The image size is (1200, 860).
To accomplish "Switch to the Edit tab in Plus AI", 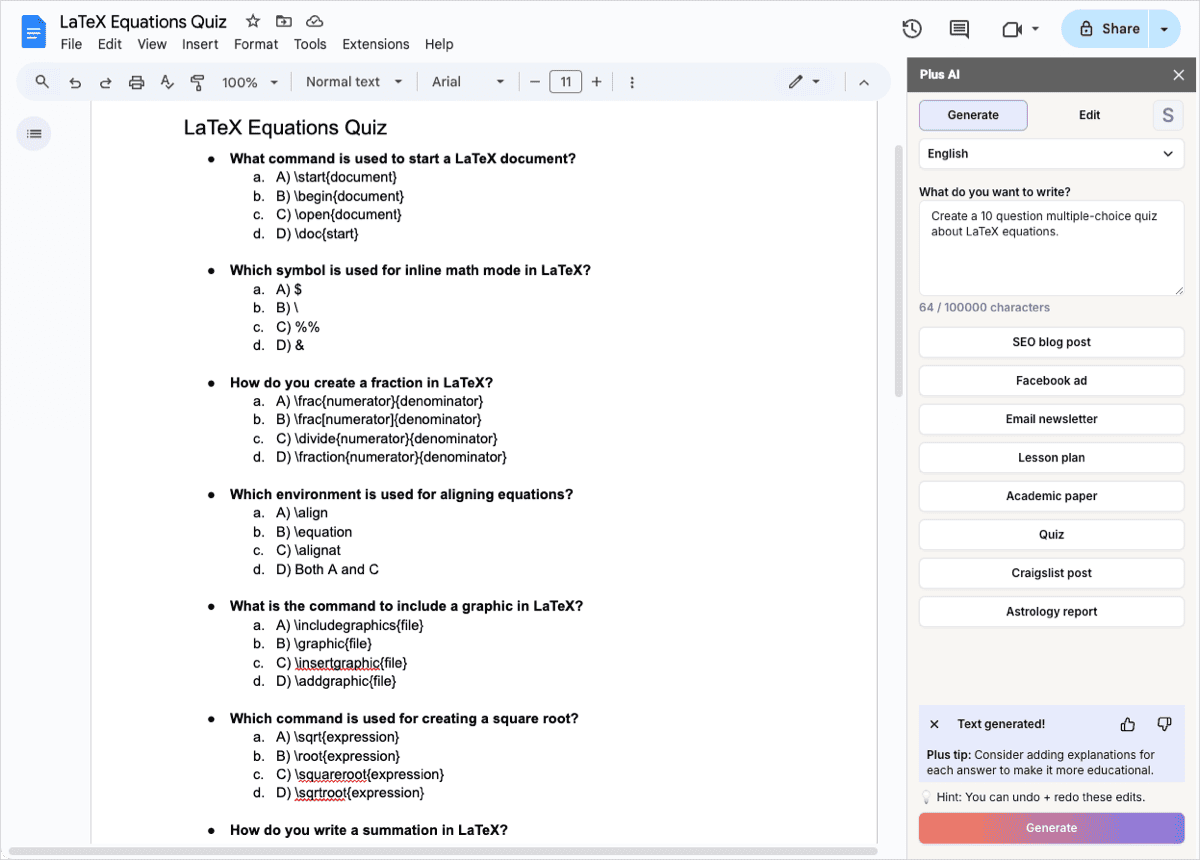I will tap(1089, 115).
